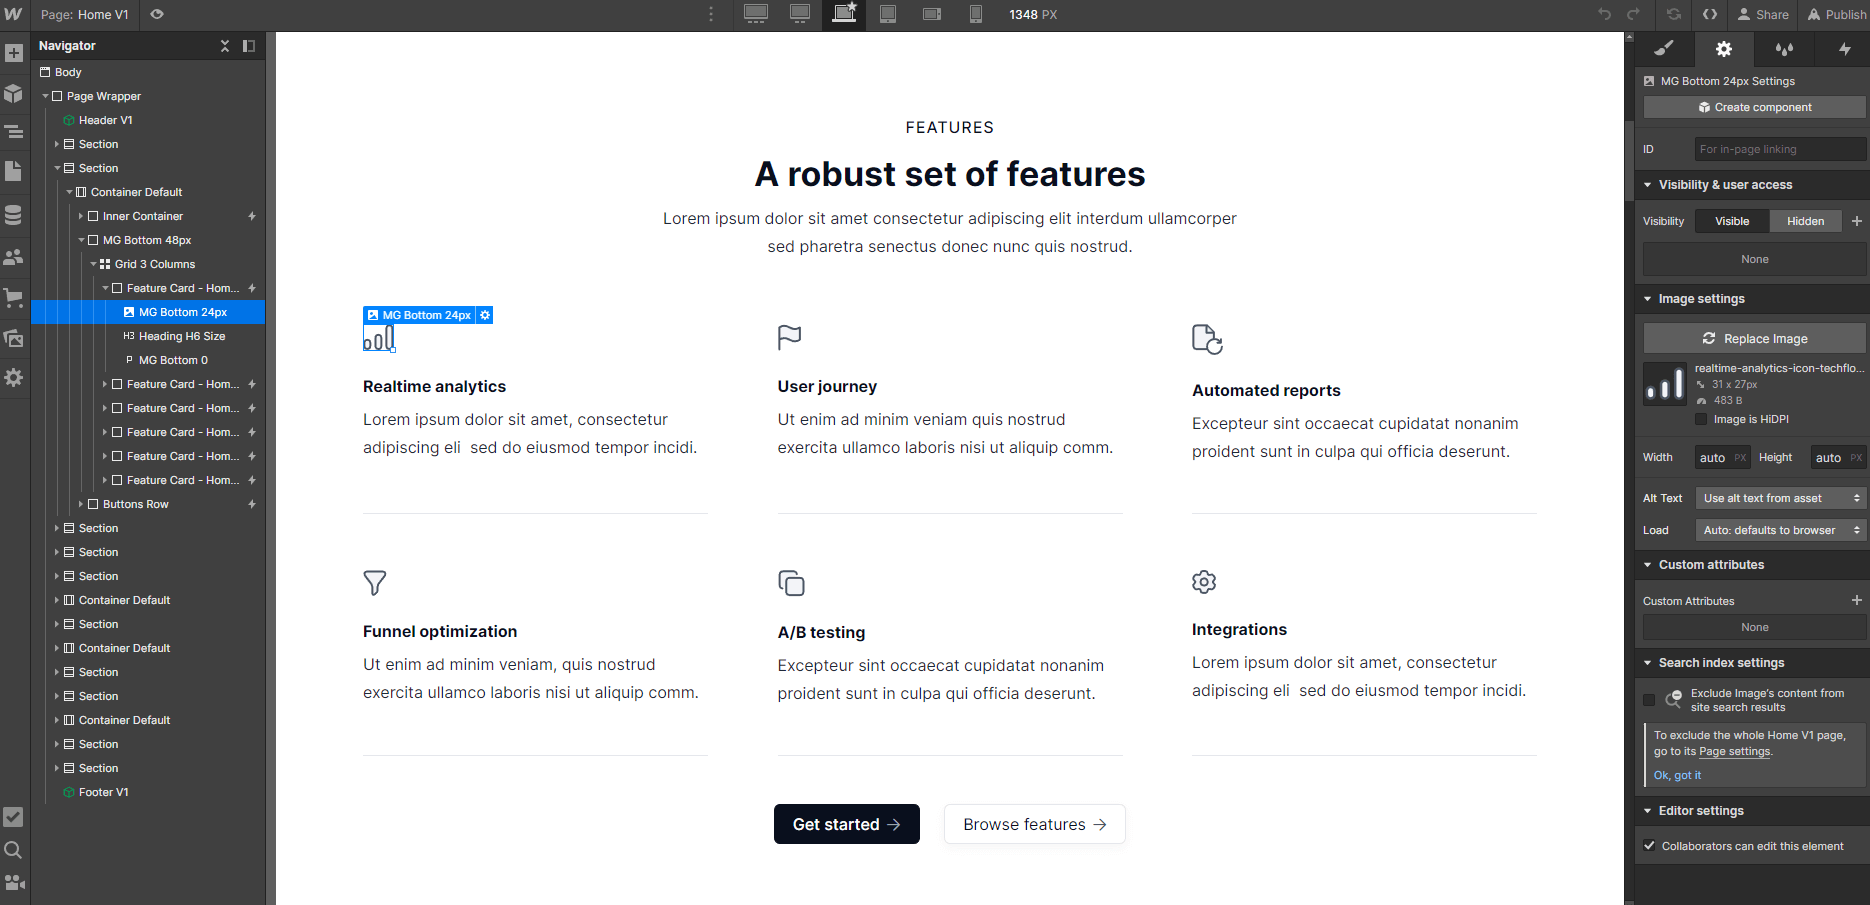
Task: Click the ID field for in-page linking
Action: coord(1780,148)
